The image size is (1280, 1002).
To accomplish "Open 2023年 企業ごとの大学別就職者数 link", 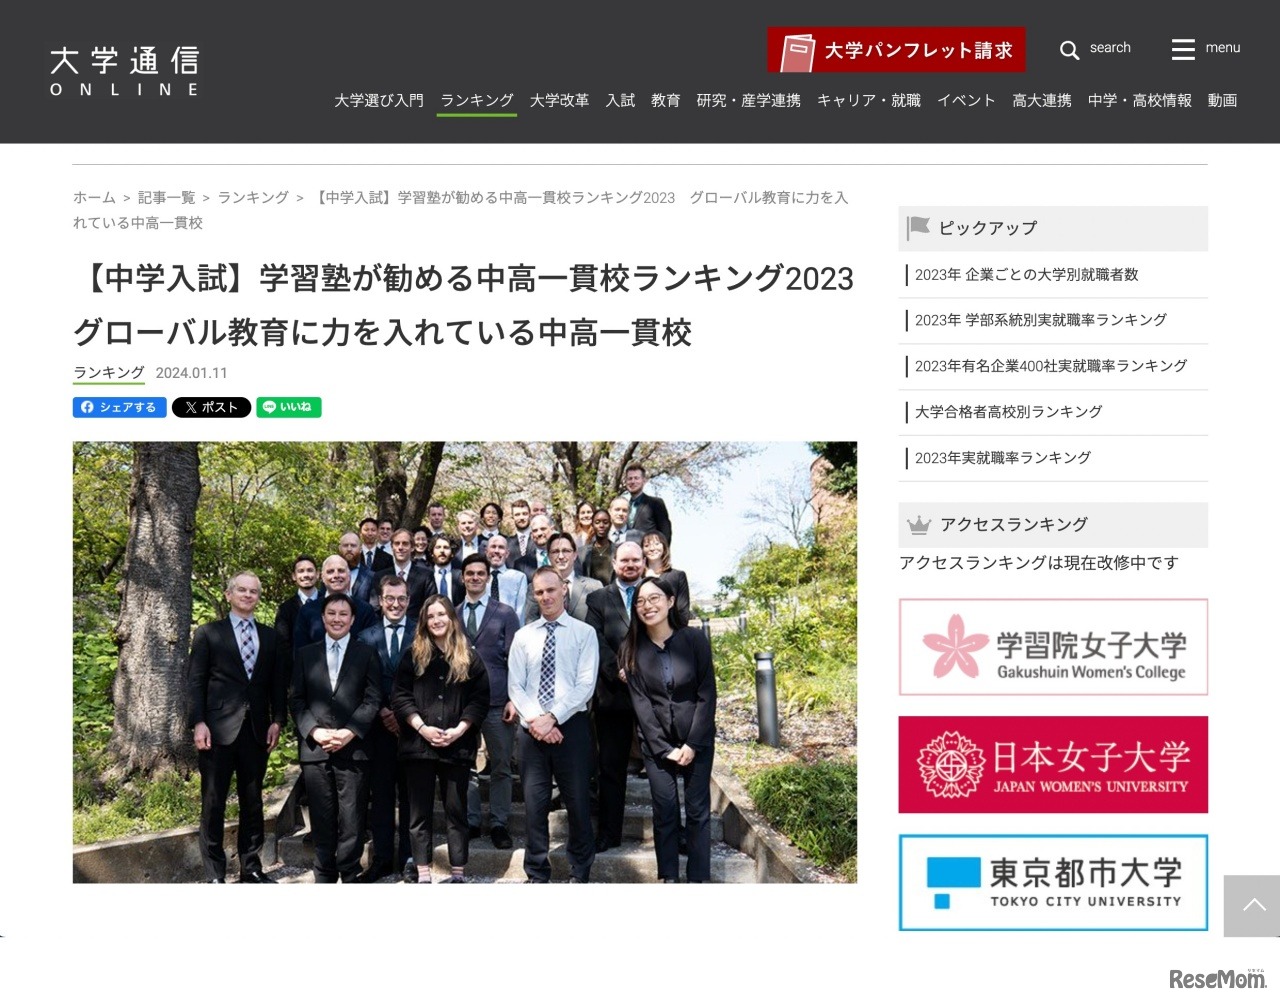I will (1026, 275).
